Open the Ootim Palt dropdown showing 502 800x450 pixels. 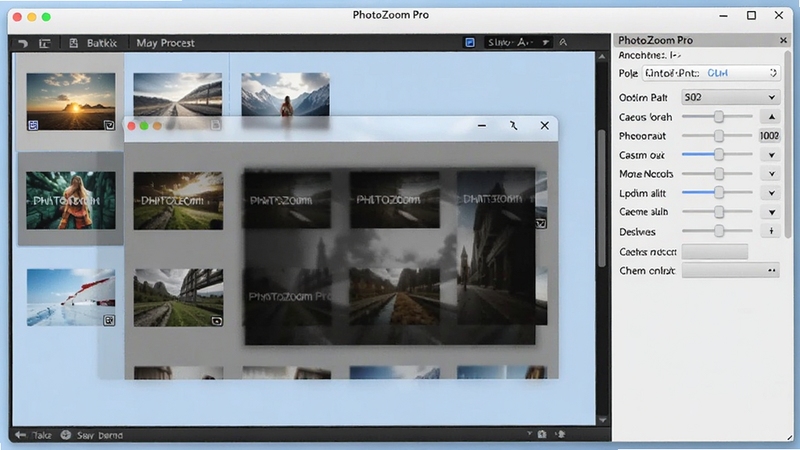click(x=730, y=97)
